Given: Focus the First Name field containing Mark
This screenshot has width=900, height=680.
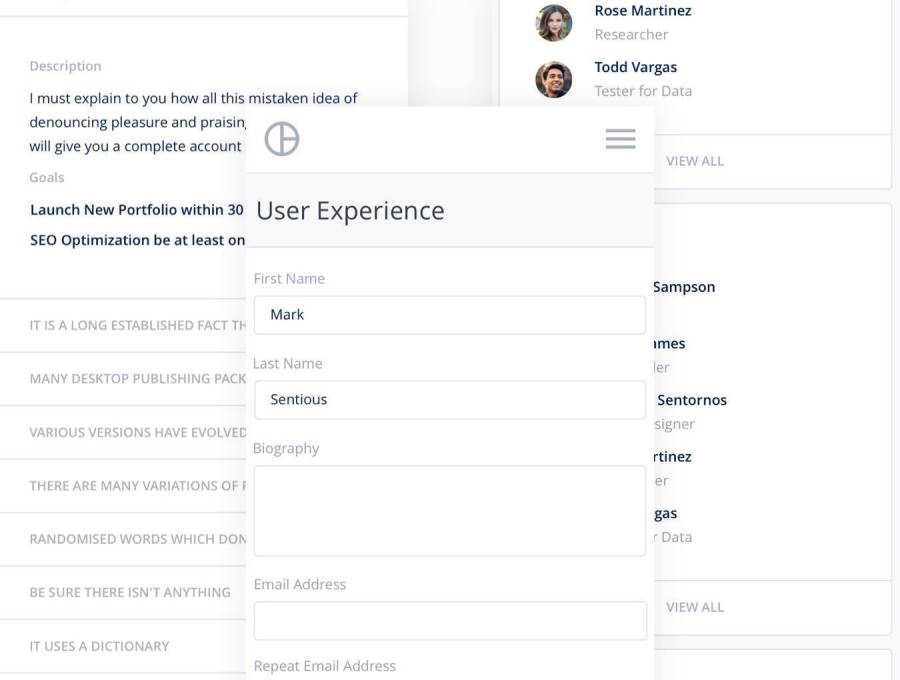Looking at the screenshot, I should [x=450, y=315].
